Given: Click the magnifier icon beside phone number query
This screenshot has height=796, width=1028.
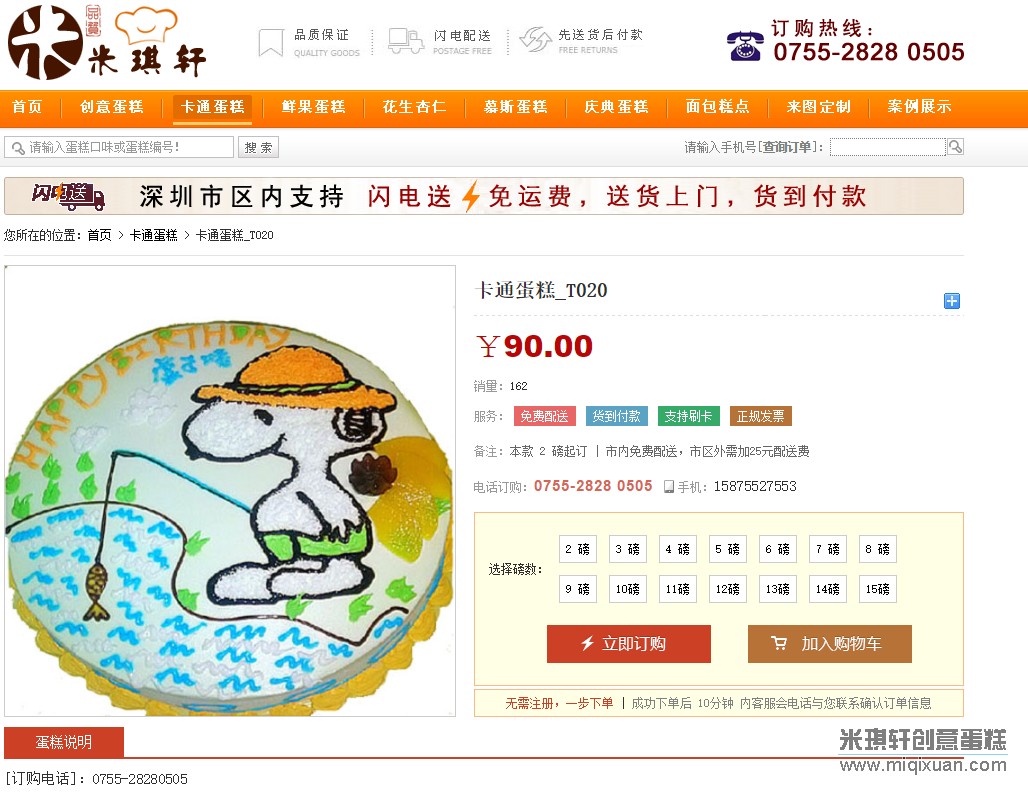Looking at the screenshot, I should pyautogui.click(x=955, y=147).
